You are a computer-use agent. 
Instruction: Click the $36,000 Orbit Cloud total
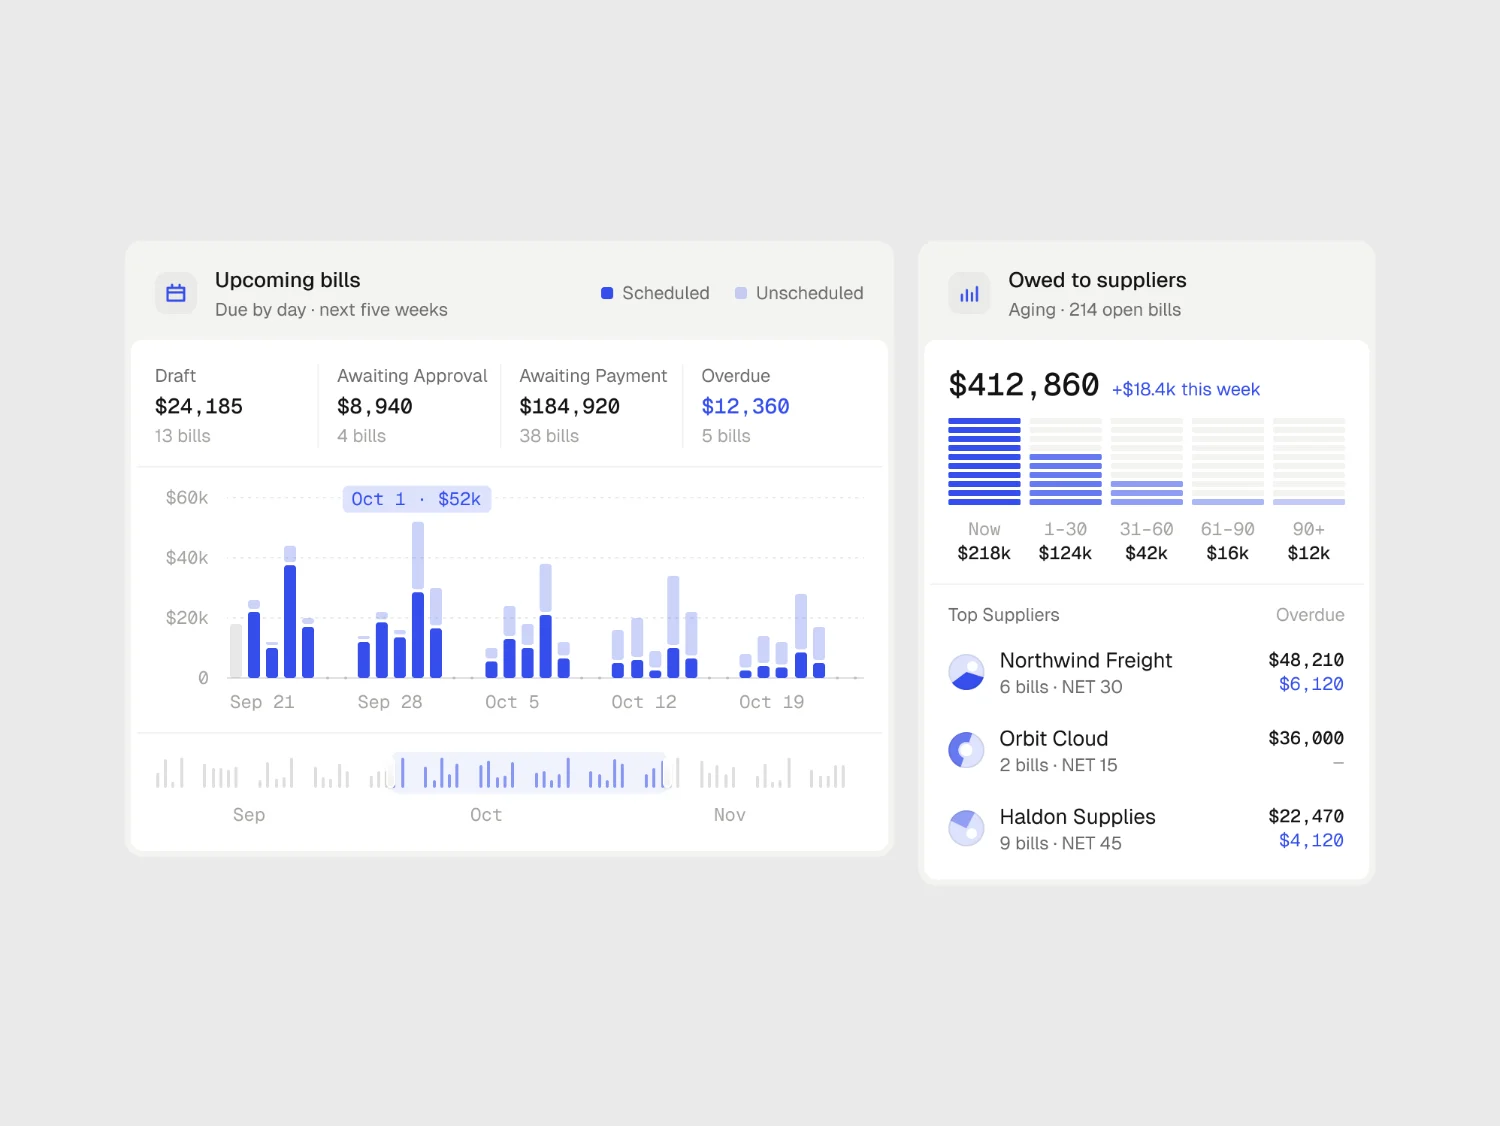(x=1306, y=738)
